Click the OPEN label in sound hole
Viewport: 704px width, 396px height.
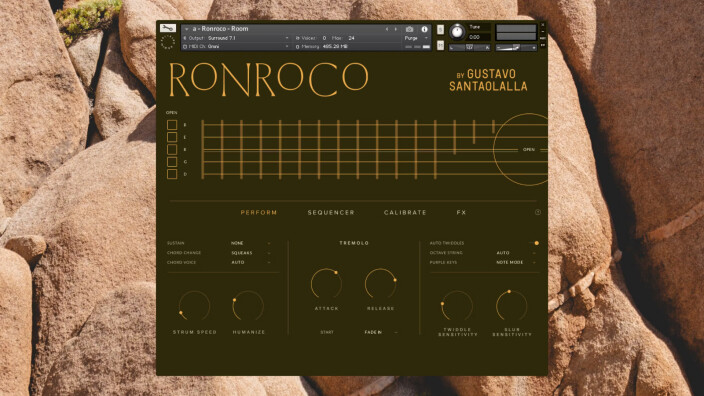[529, 150]
